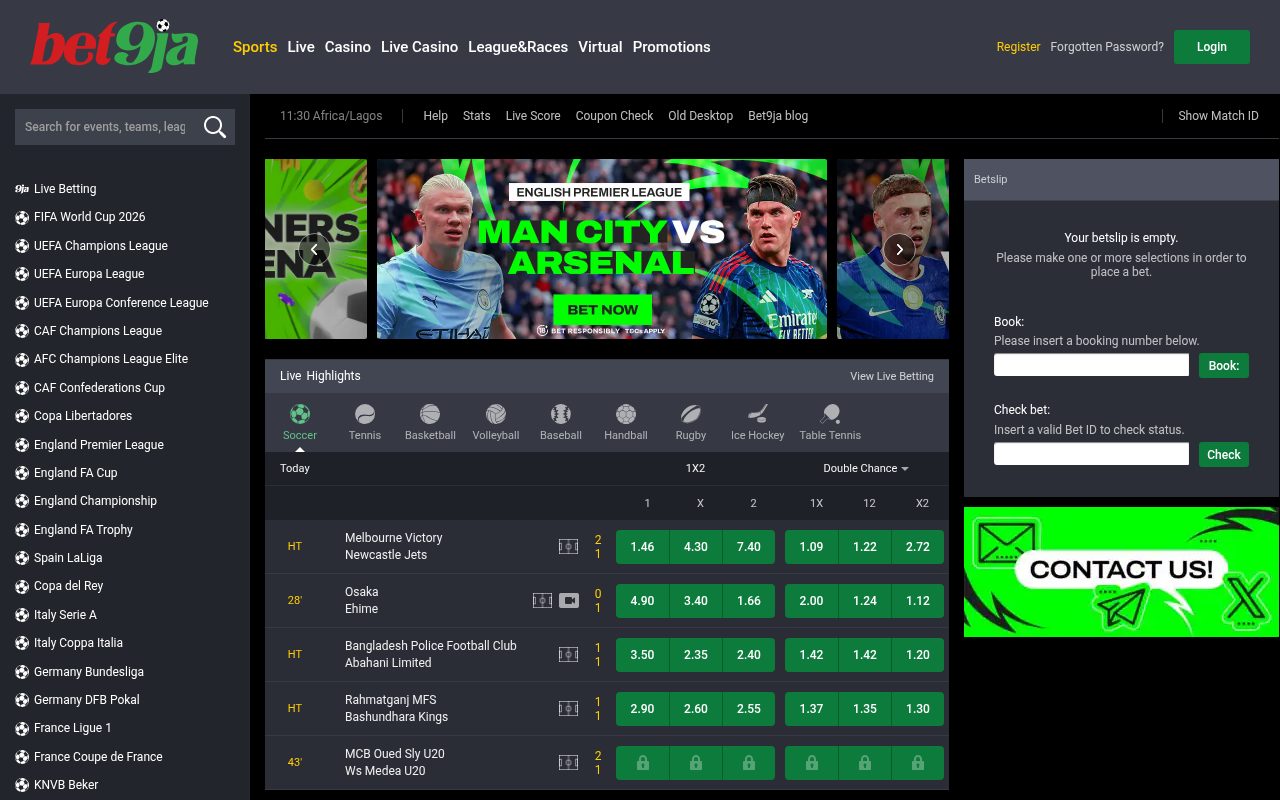Click the Contact Us green banner
The width and height of the screenshot is (1280, 800).
tap(1120, 571)
